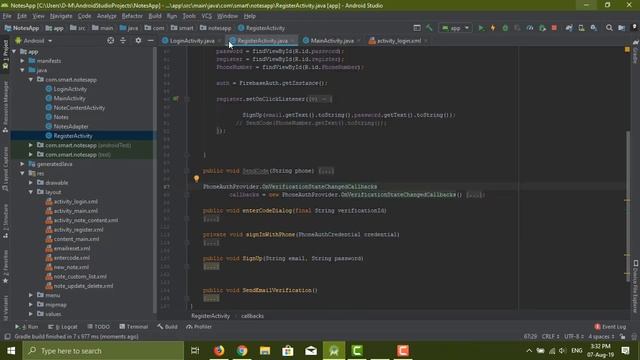The width and height of the screenshot is (640, 360).
Task: Open the TODO tool window
Action: click(x=99, y=327)
